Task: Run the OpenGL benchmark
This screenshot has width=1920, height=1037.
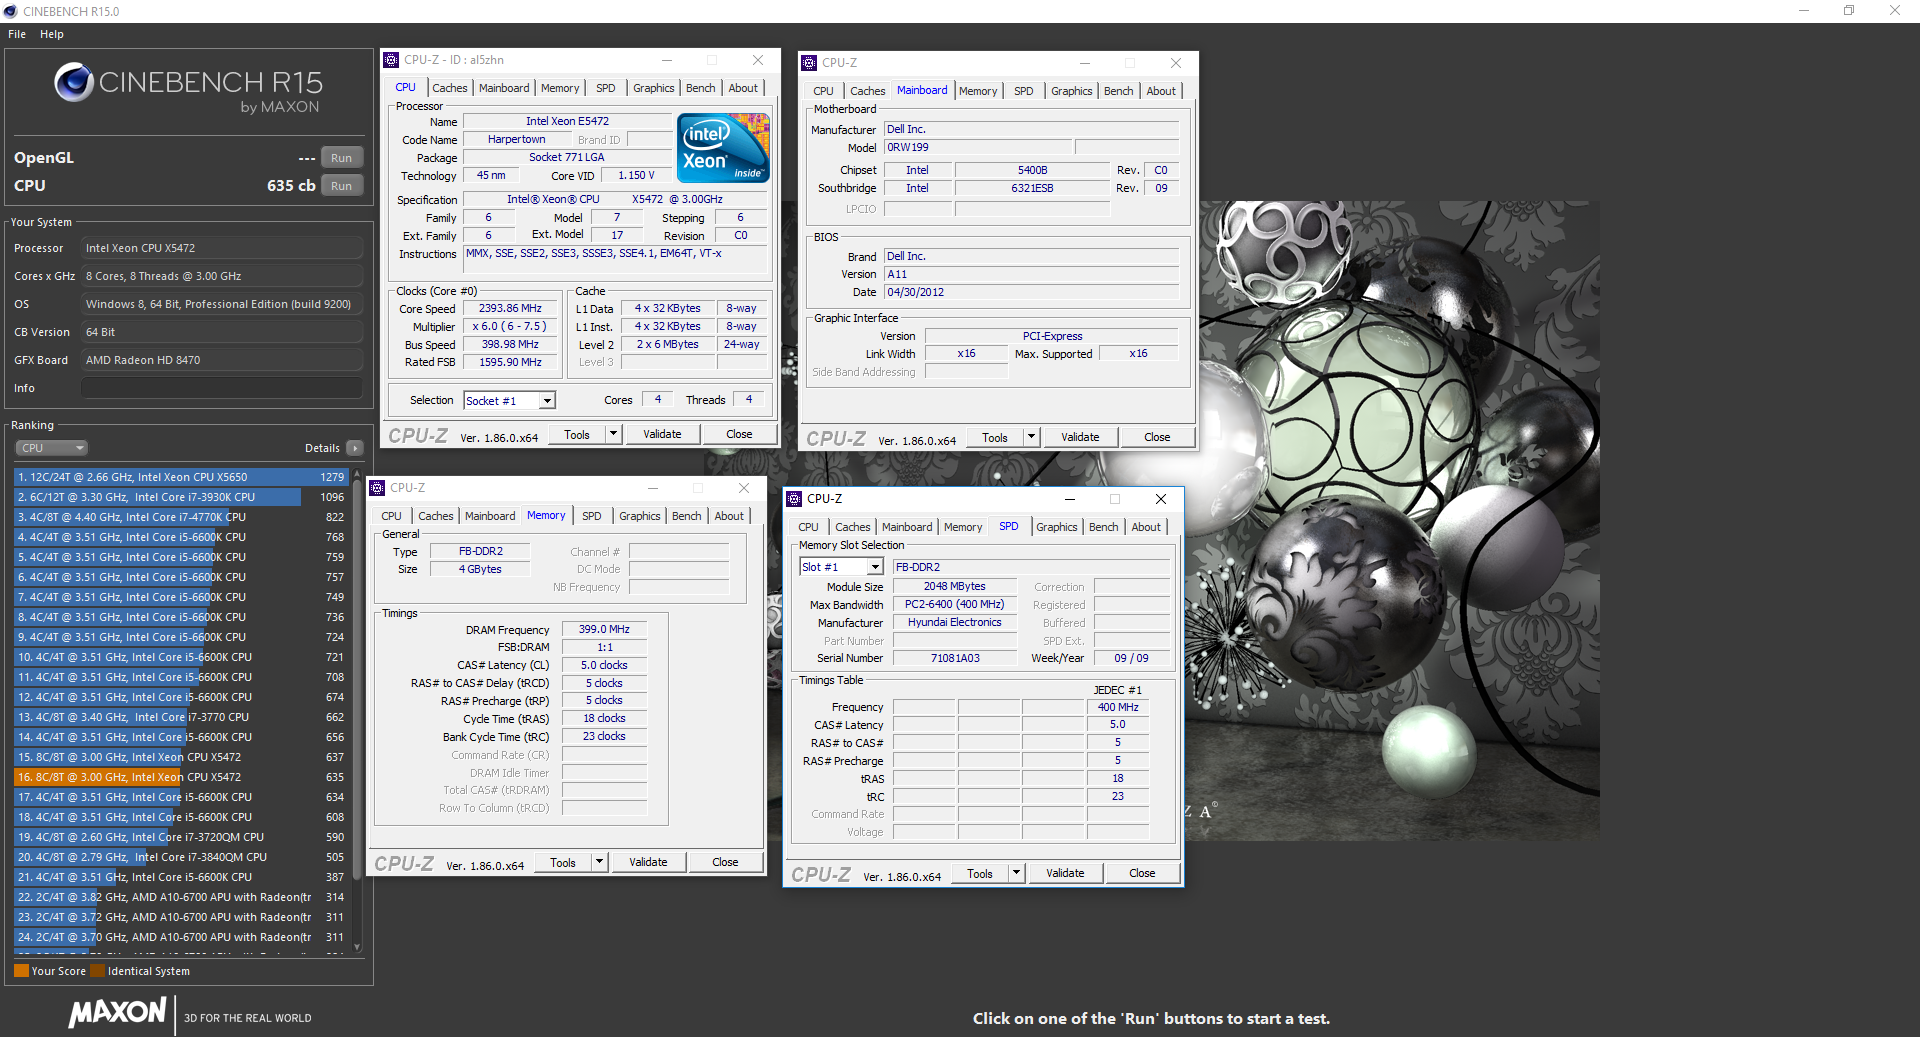Action: coord(342,158)
